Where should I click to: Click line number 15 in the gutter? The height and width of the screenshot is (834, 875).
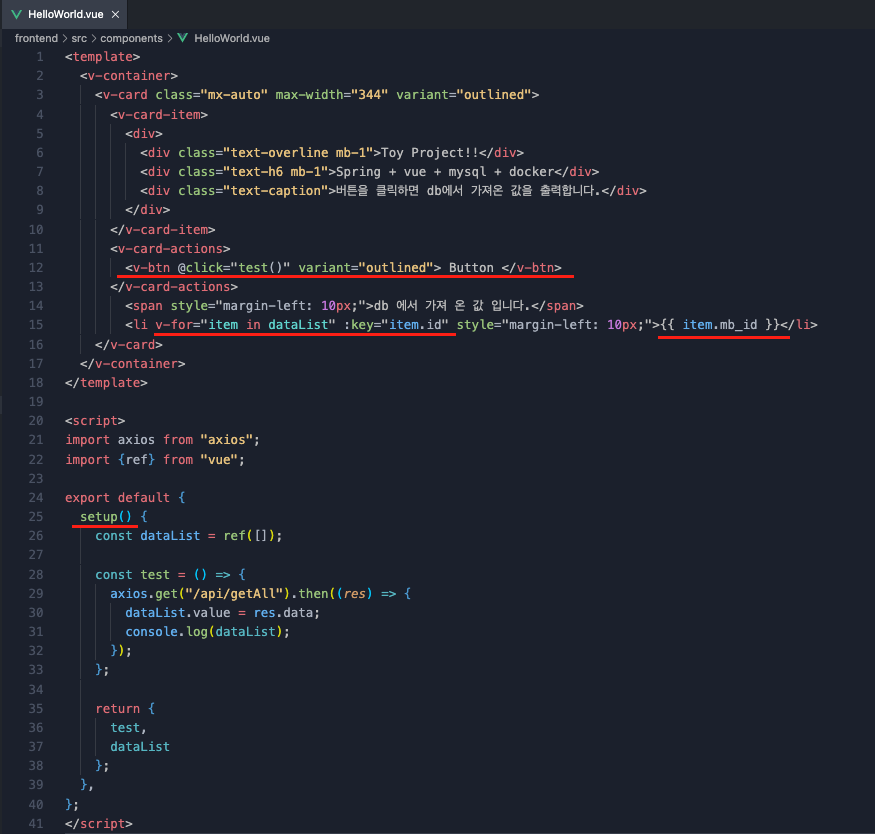(36, 325)
